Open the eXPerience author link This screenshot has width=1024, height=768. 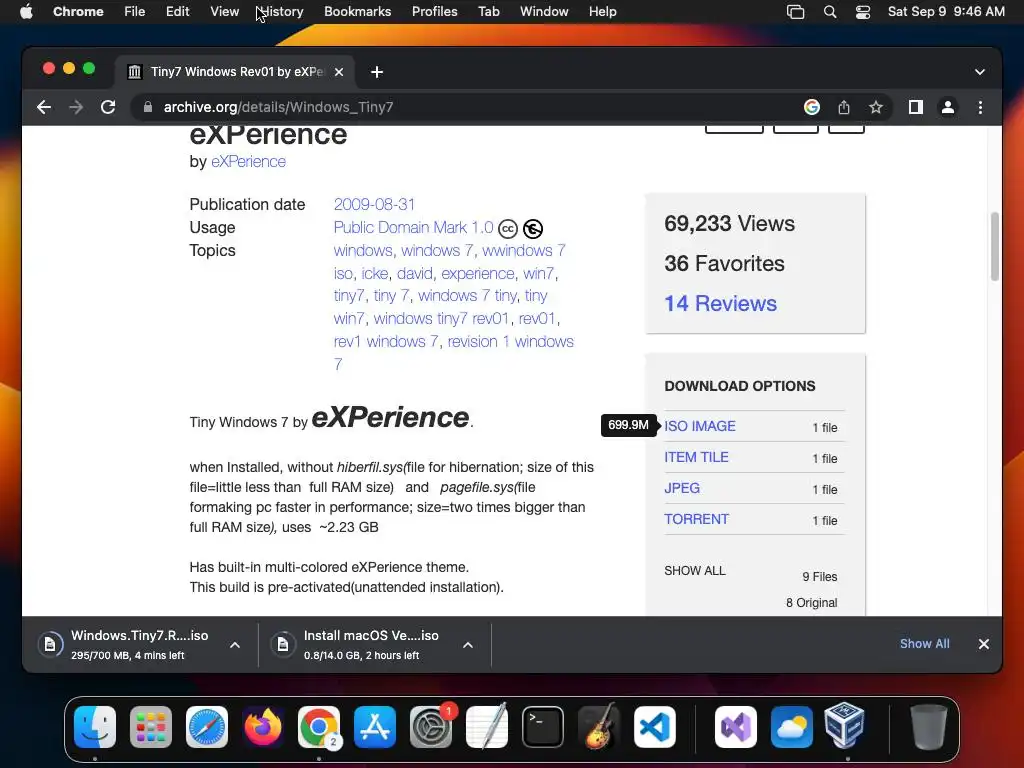tap(248, 161)
